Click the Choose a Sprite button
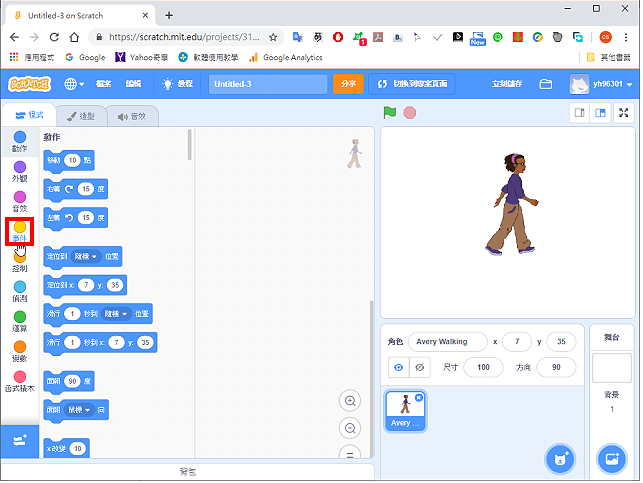 560,459
